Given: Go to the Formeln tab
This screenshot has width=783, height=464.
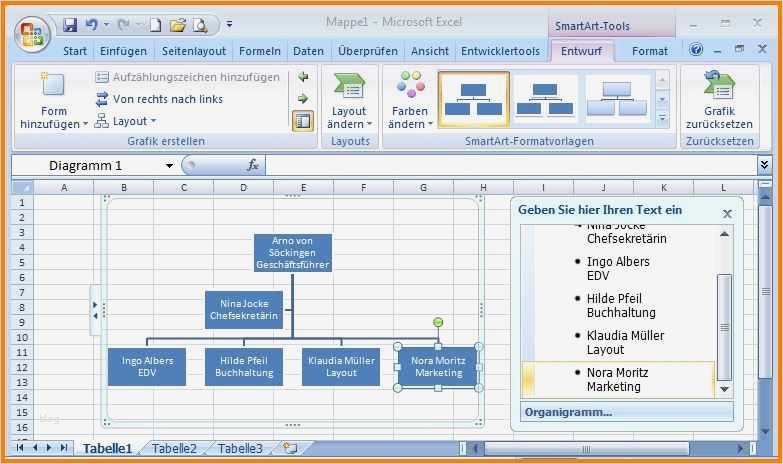Looking at the screenshot, I should tap(260, 51).
